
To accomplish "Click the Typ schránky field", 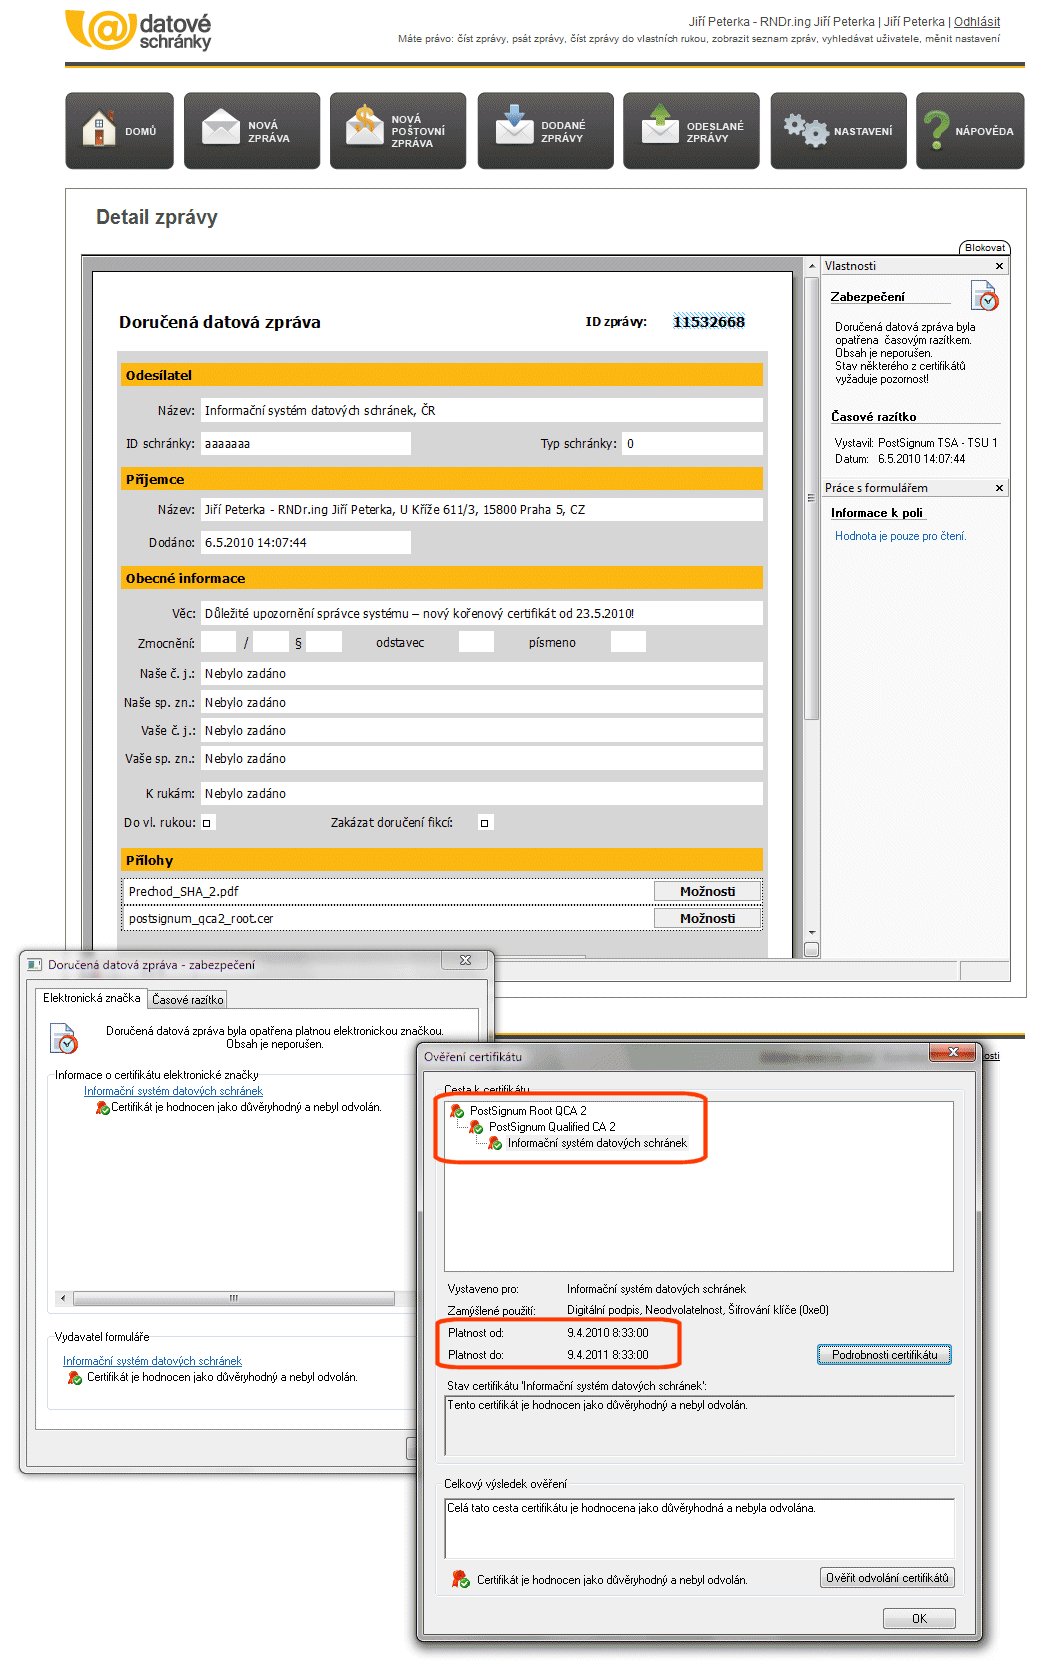I will [692, 444].
